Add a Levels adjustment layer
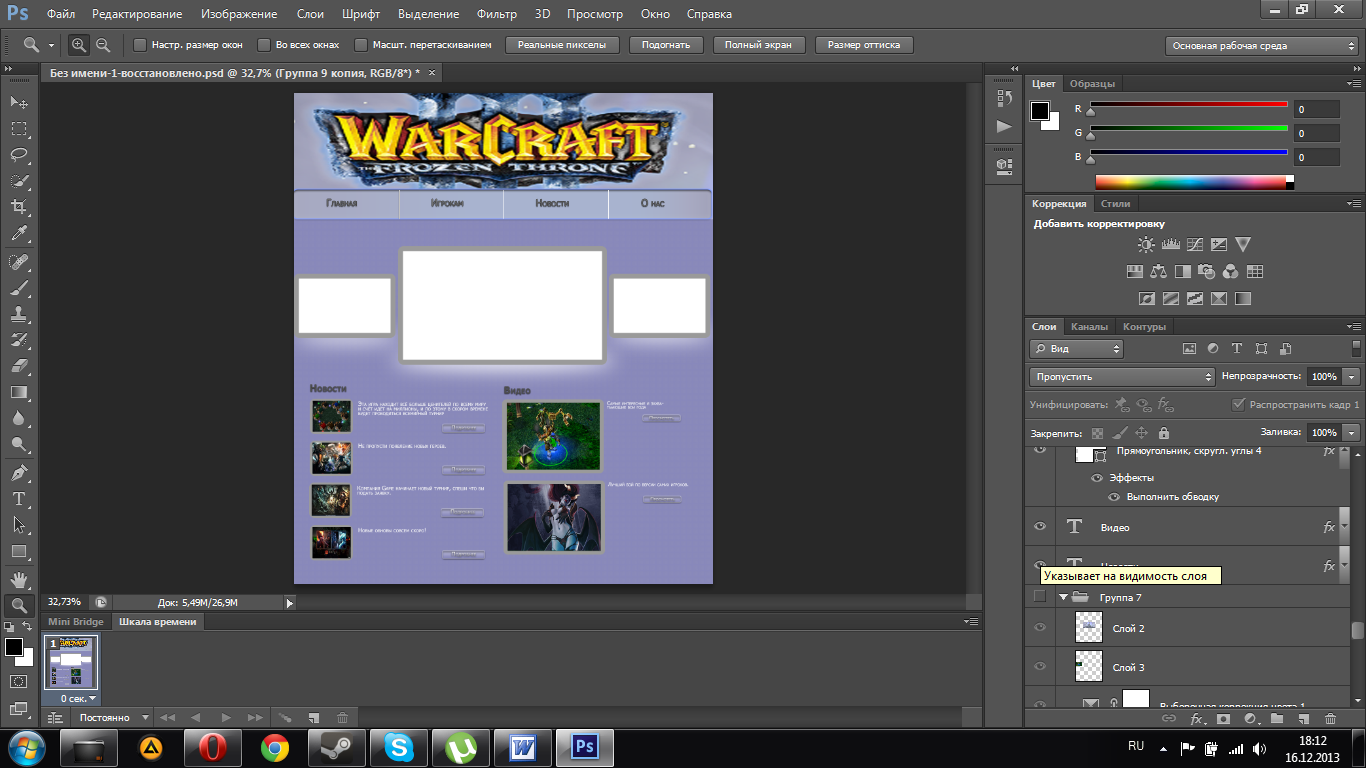Image resolution: width=1366 pixels, height=768 pixels. tap(1170, 244)
